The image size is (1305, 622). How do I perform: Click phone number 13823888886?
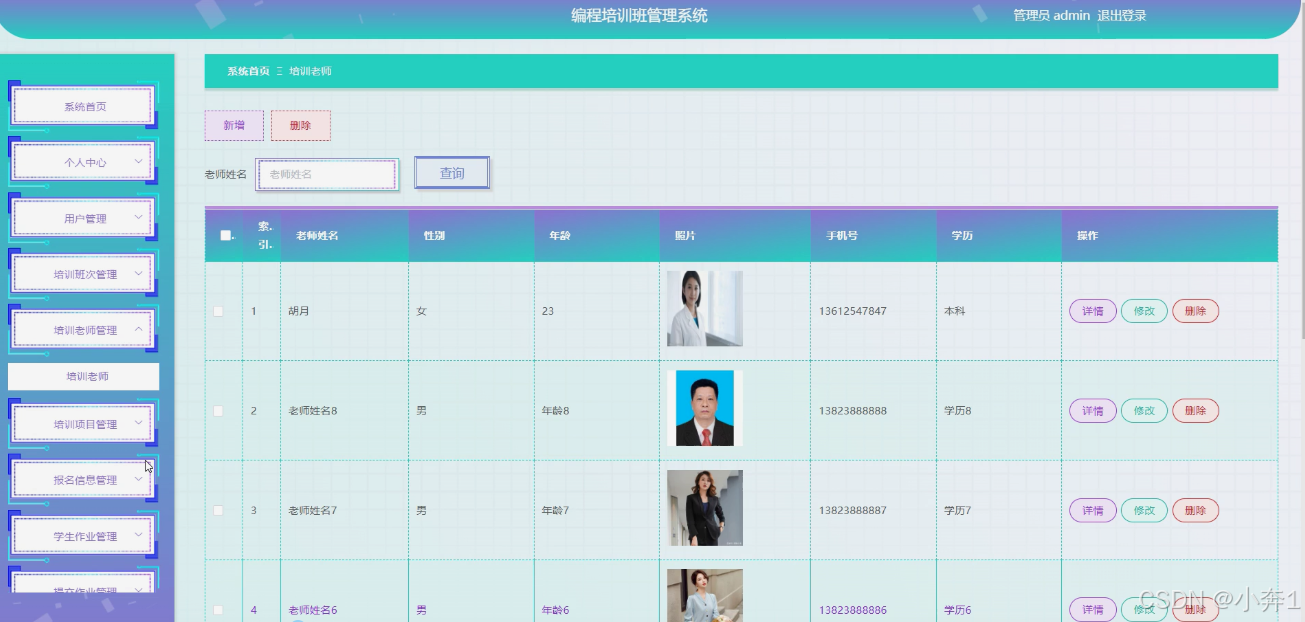tap(852, 610)
